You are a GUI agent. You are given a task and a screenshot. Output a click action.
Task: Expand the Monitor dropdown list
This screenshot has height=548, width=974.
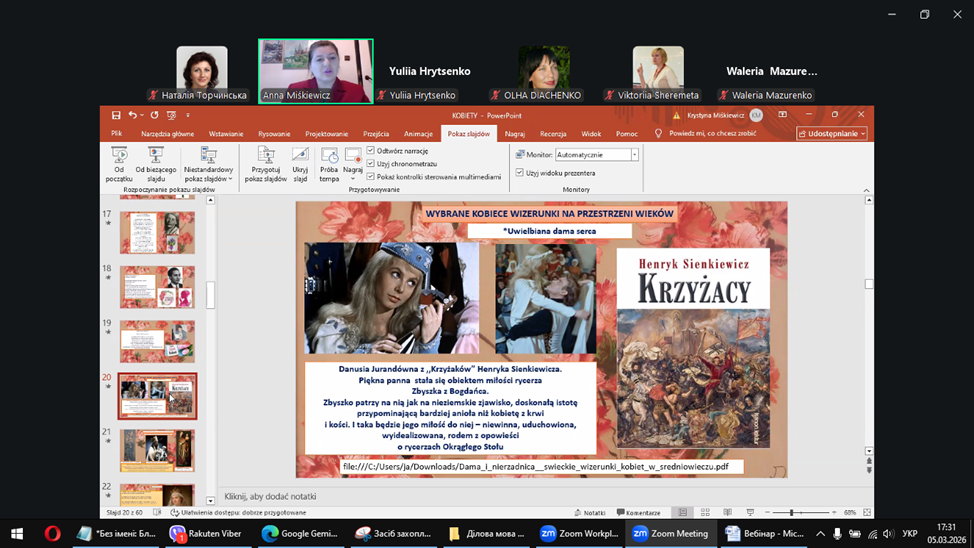point(634,155)
